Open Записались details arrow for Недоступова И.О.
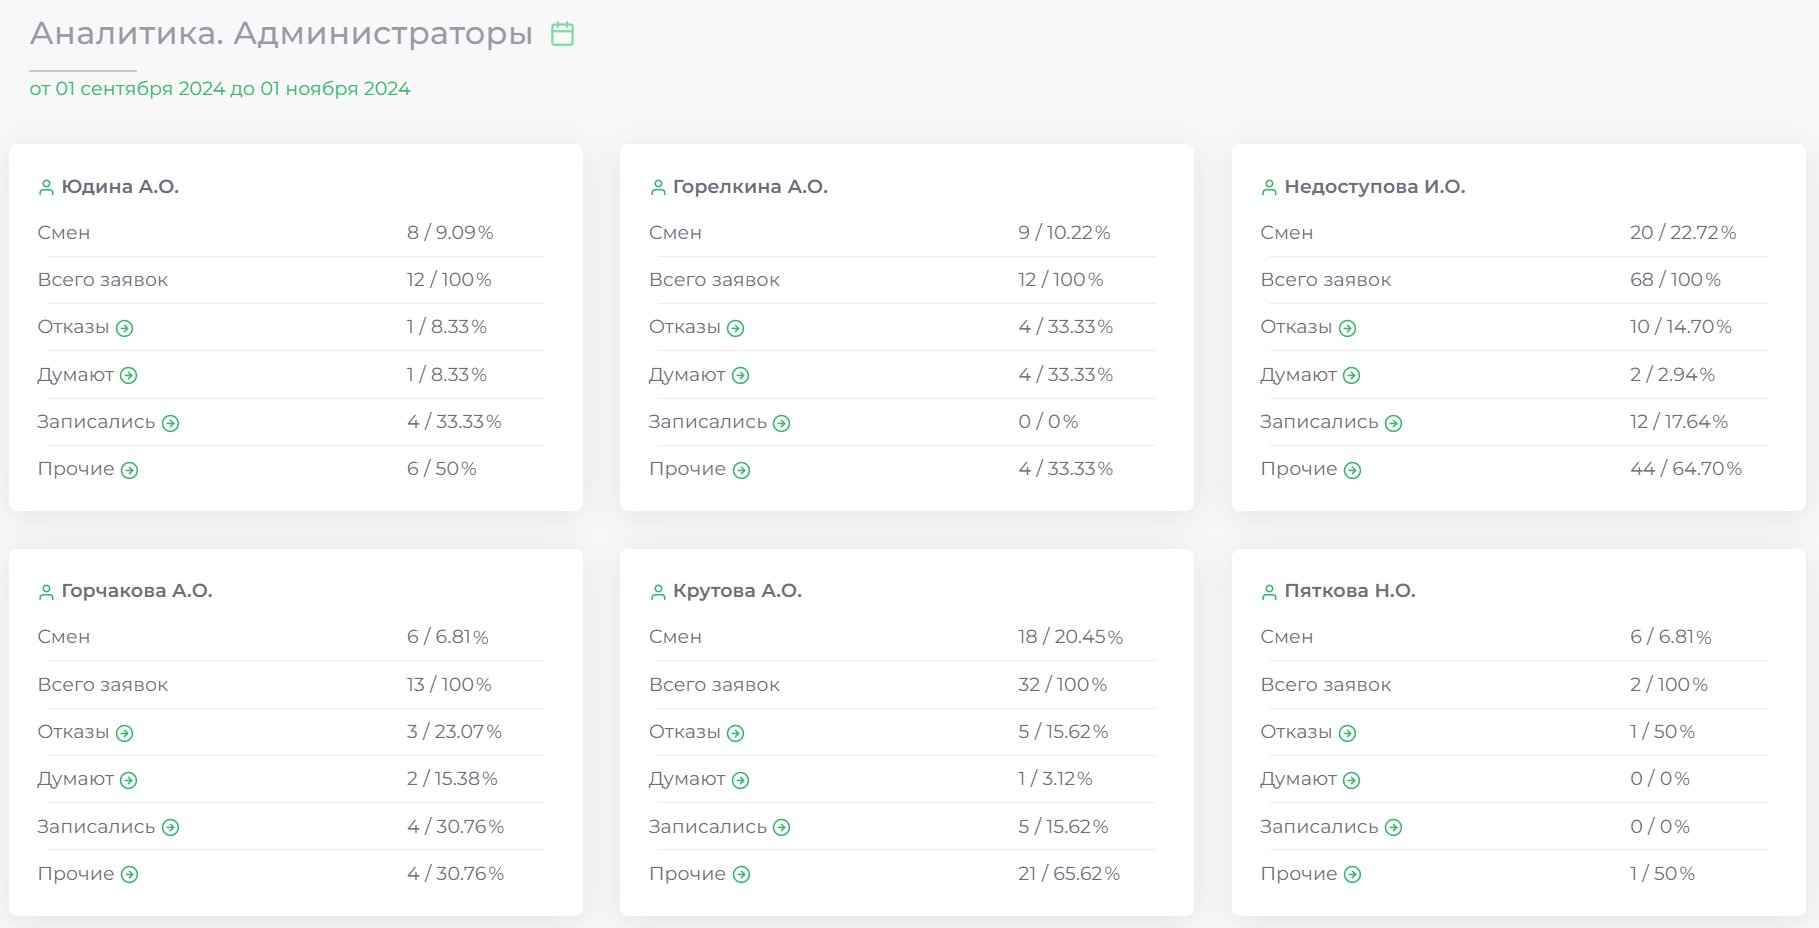 pos(1394,423)
